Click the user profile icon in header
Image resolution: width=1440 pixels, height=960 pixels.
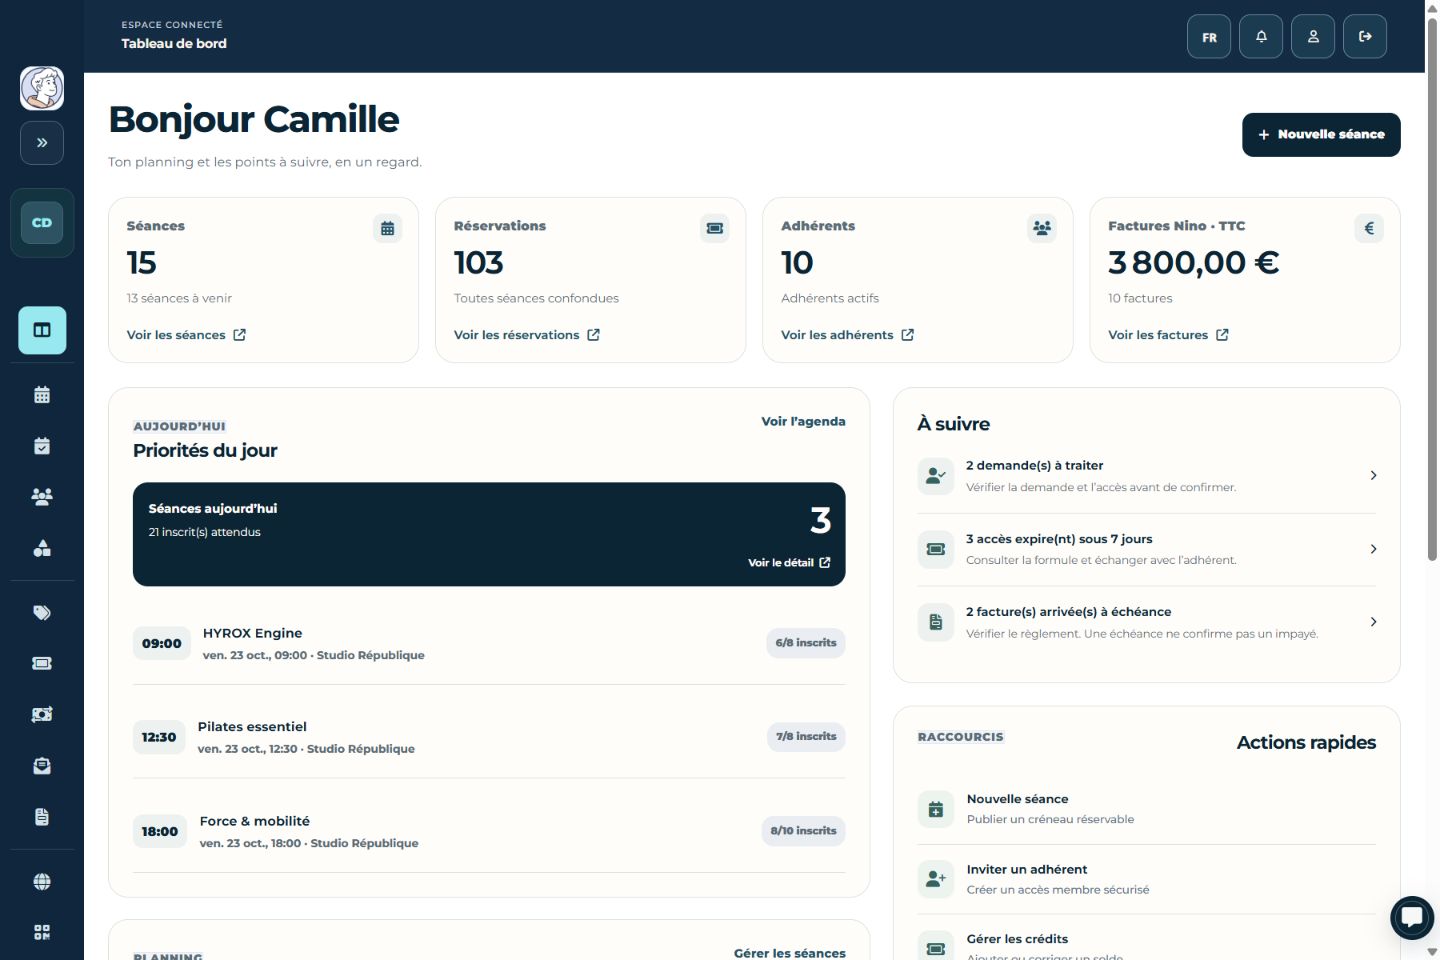pyautogui.click(x=1313, y=37)
